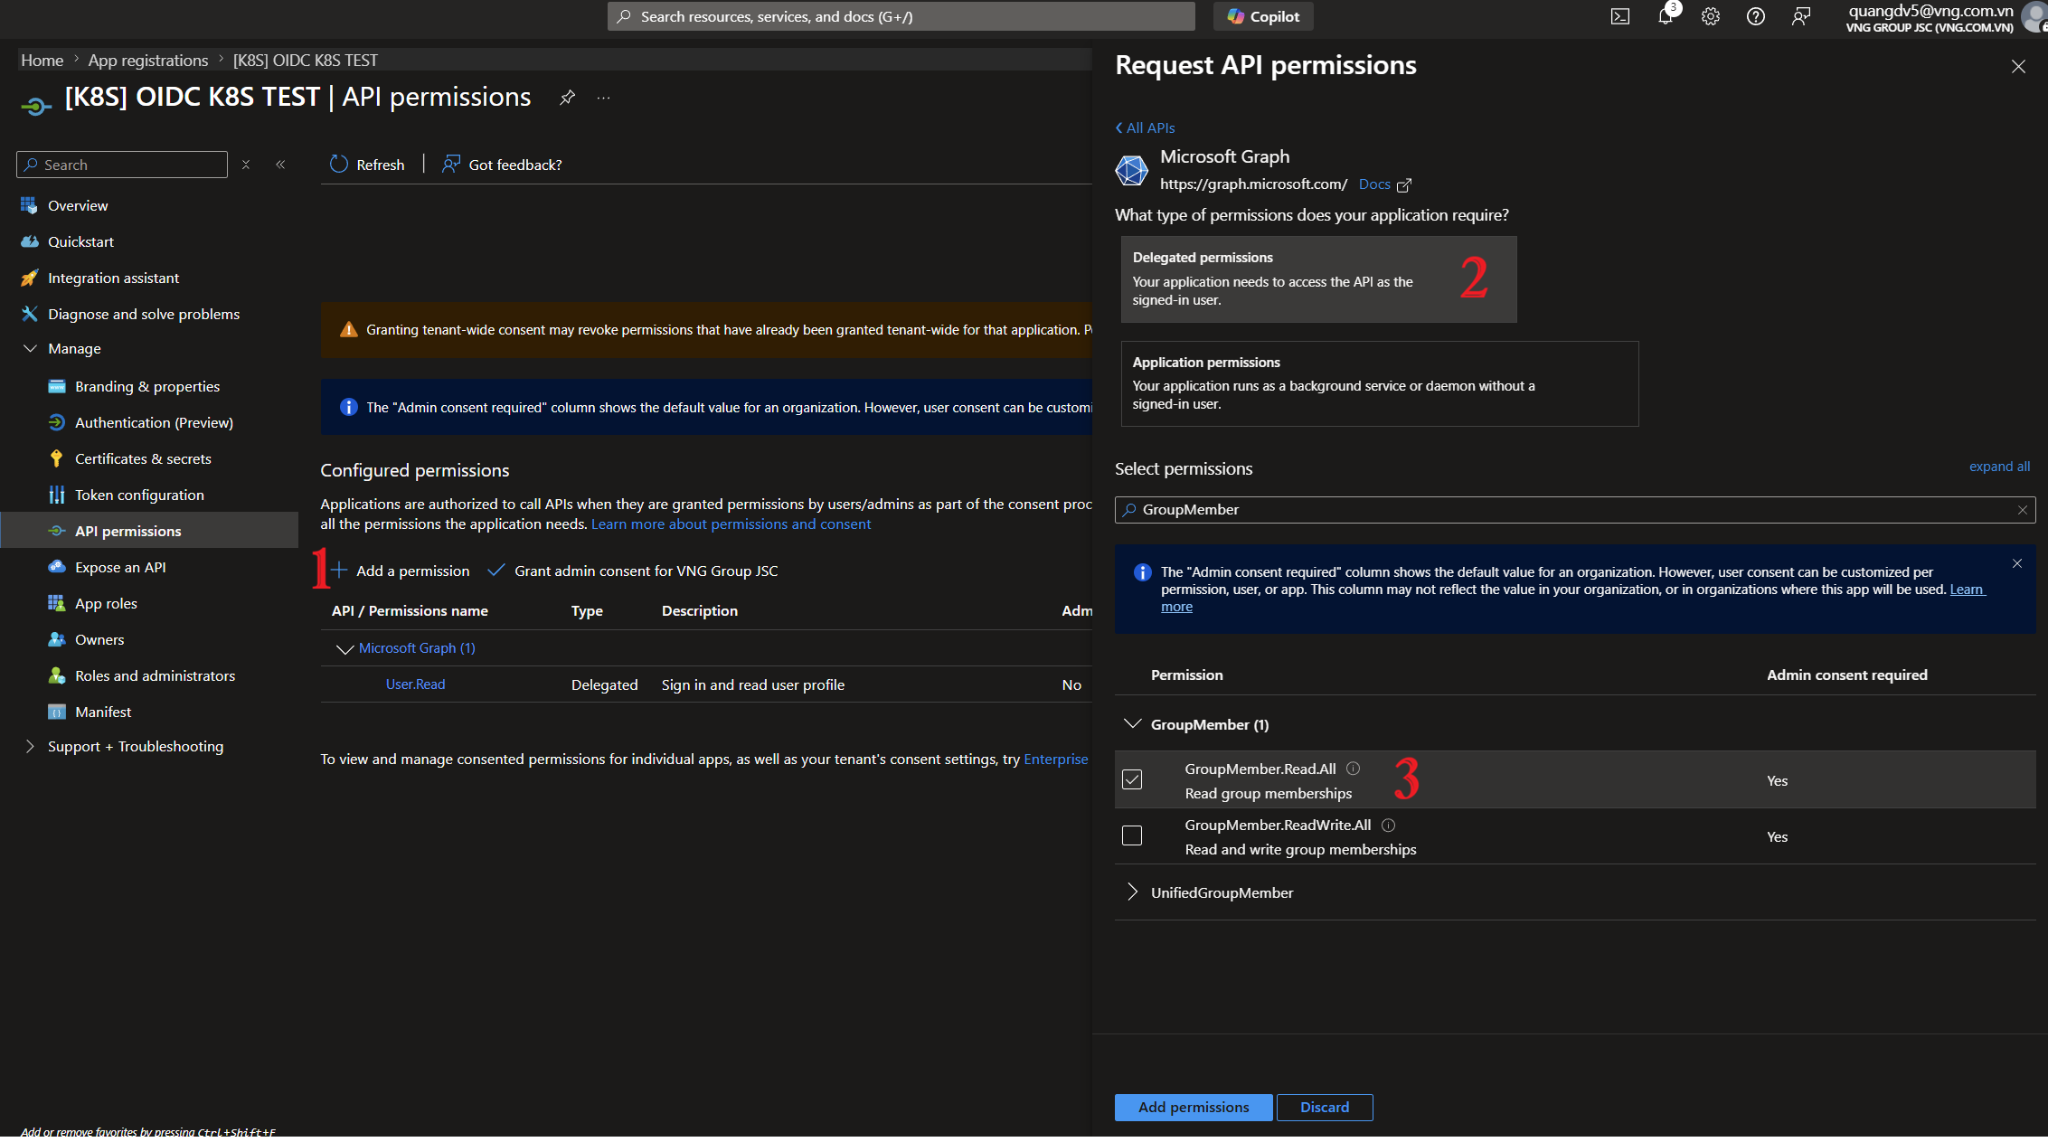Select API permissions in sidebar
Image resolution: width=2048 pixels, height=1137 pixels.
click(x=149, y=530)
